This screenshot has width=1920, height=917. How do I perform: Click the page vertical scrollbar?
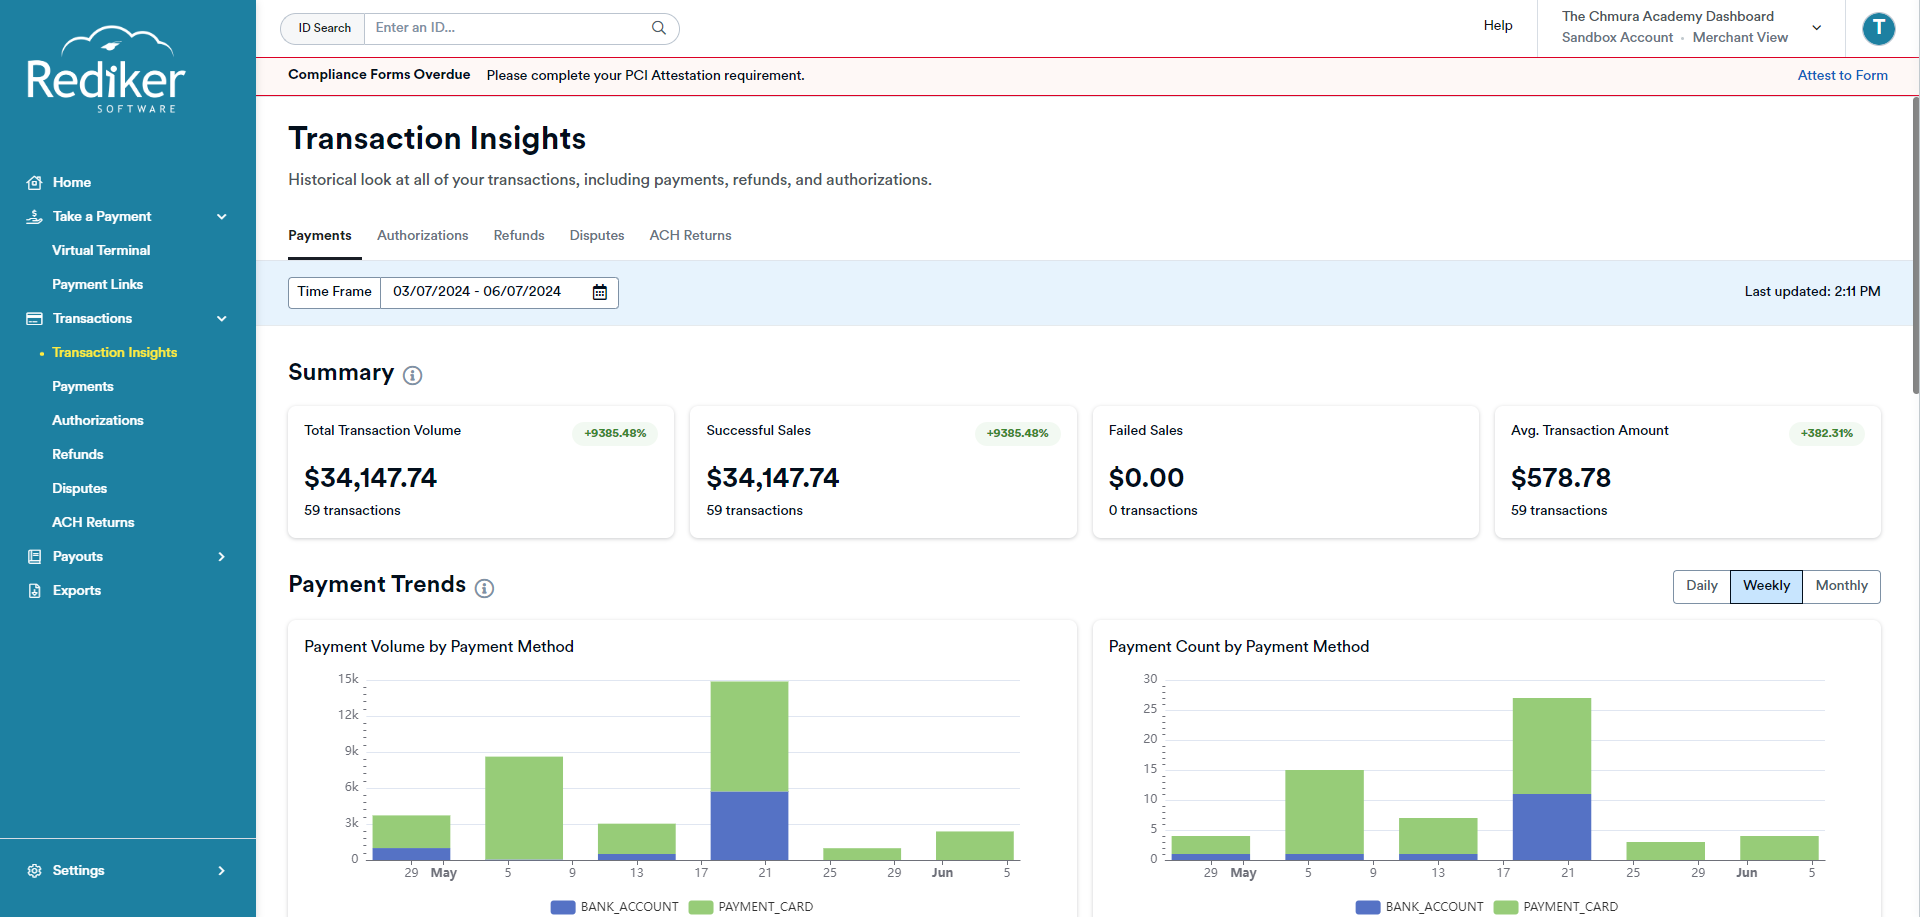[1915, 245]
